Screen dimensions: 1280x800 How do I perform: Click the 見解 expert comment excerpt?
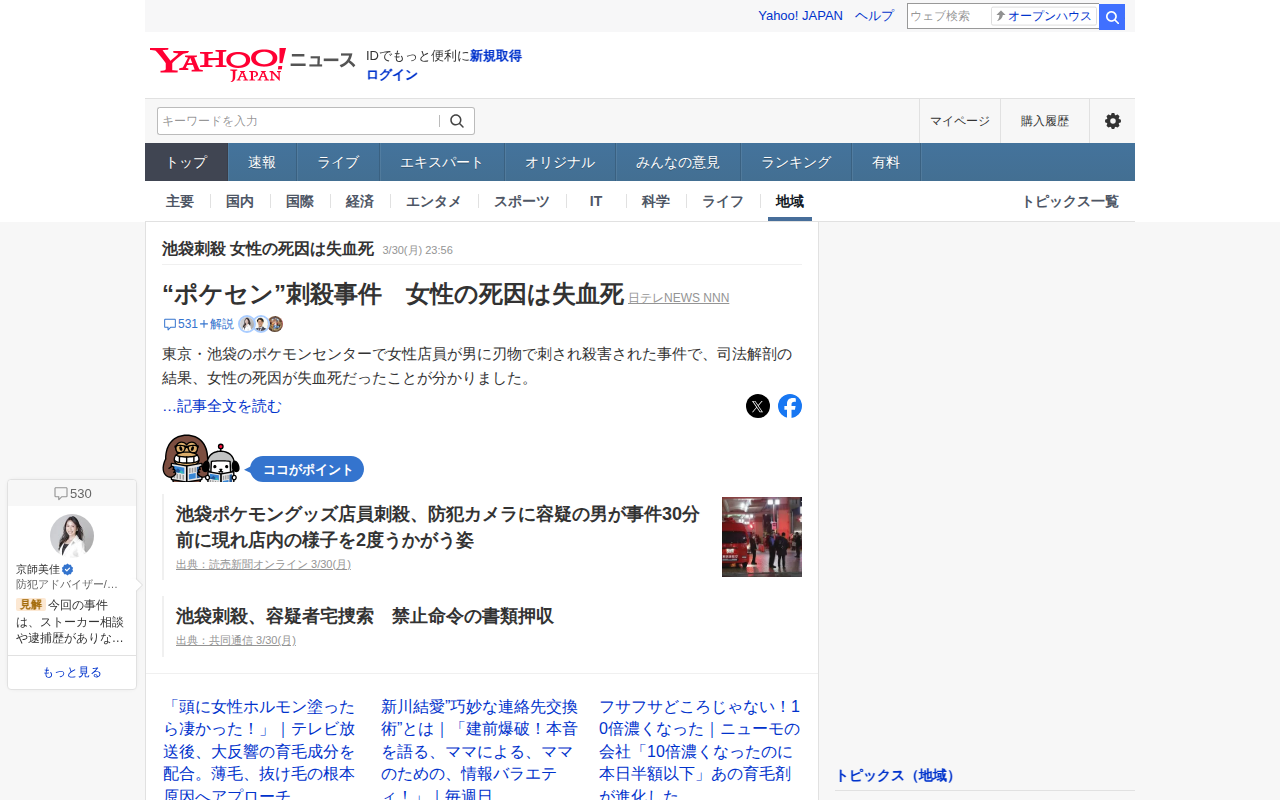[72, 621]
